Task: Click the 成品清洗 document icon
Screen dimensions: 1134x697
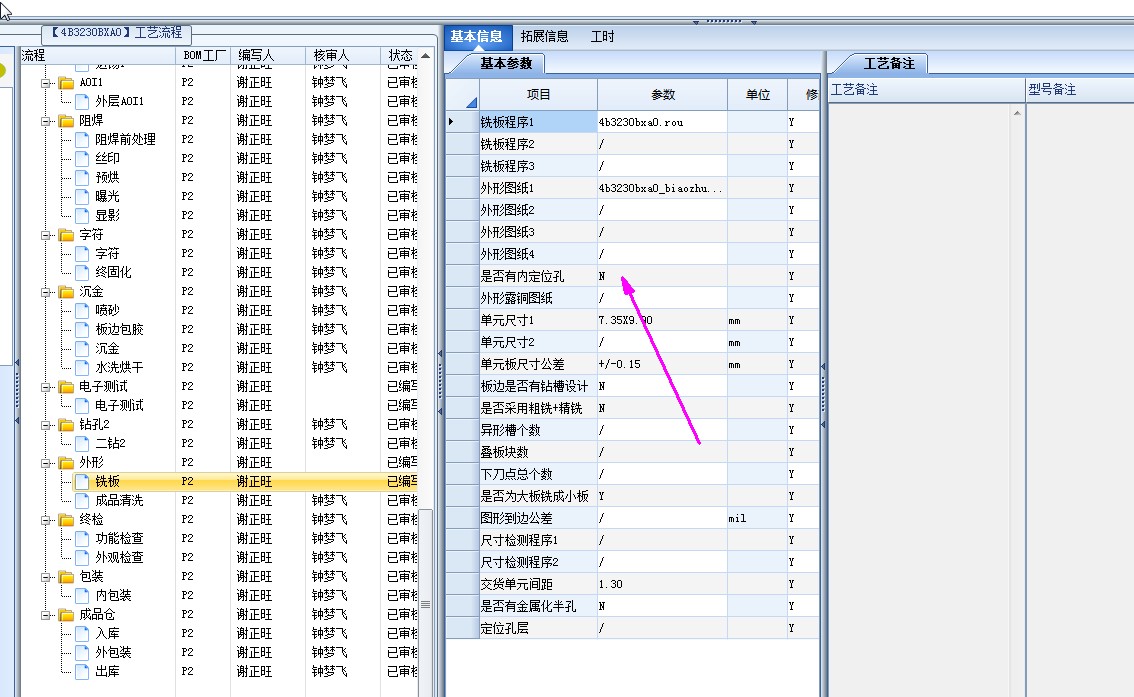Action: coord(82,500)
